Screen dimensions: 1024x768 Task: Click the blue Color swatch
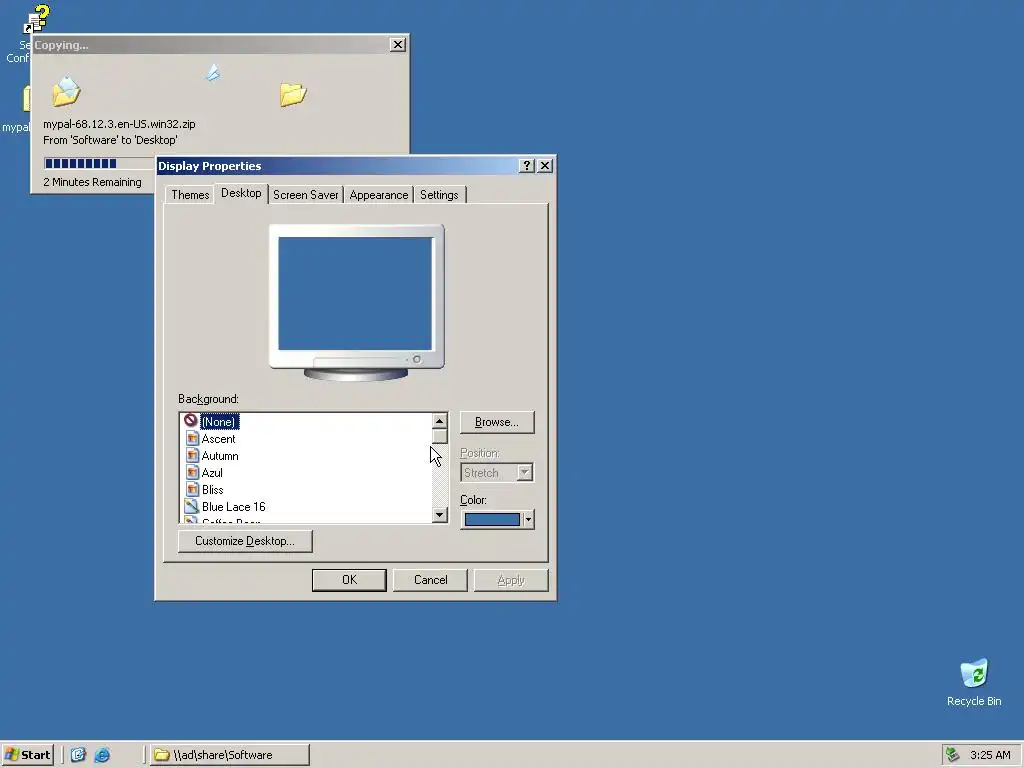pos(492,519)
